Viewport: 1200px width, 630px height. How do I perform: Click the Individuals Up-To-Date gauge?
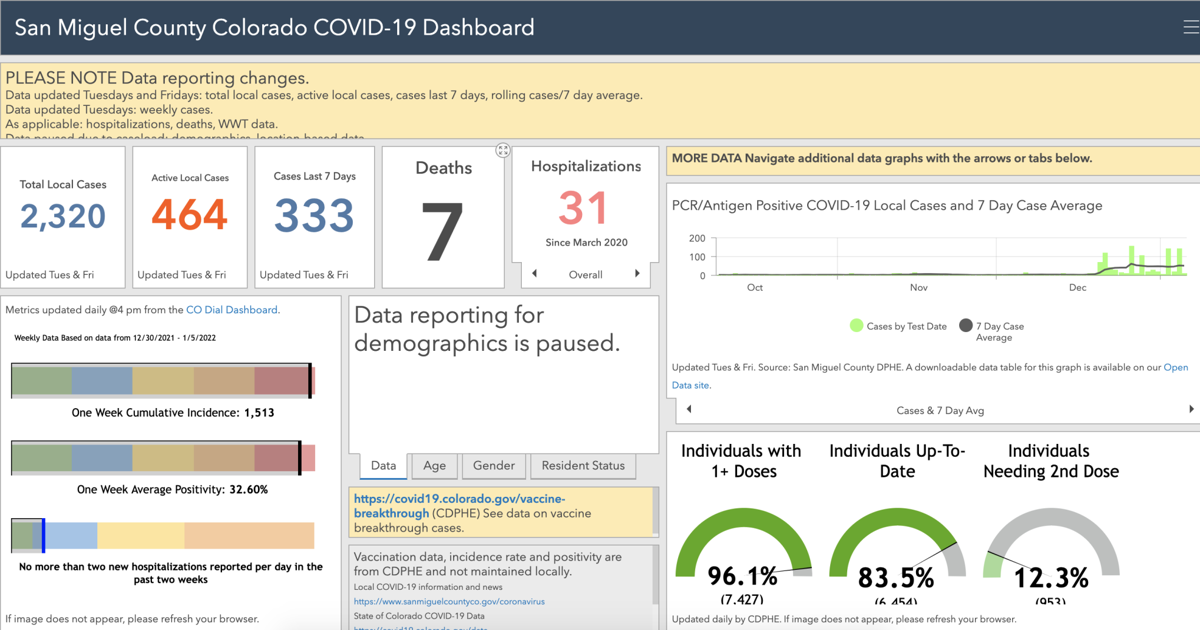click(897, 542)
